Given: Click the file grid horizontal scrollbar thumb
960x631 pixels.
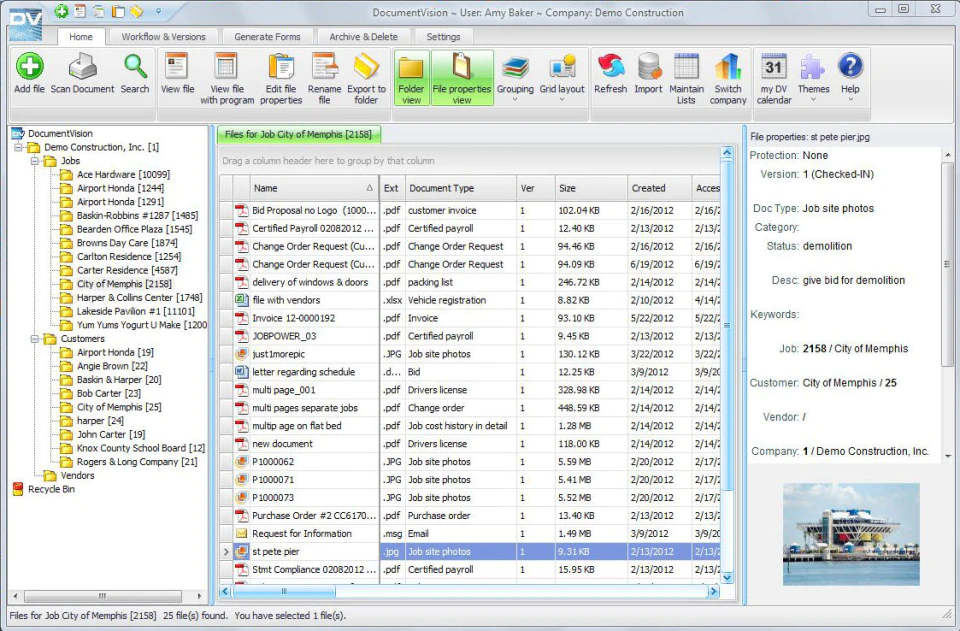Looking at the screenshot, I should click(283, 592).
